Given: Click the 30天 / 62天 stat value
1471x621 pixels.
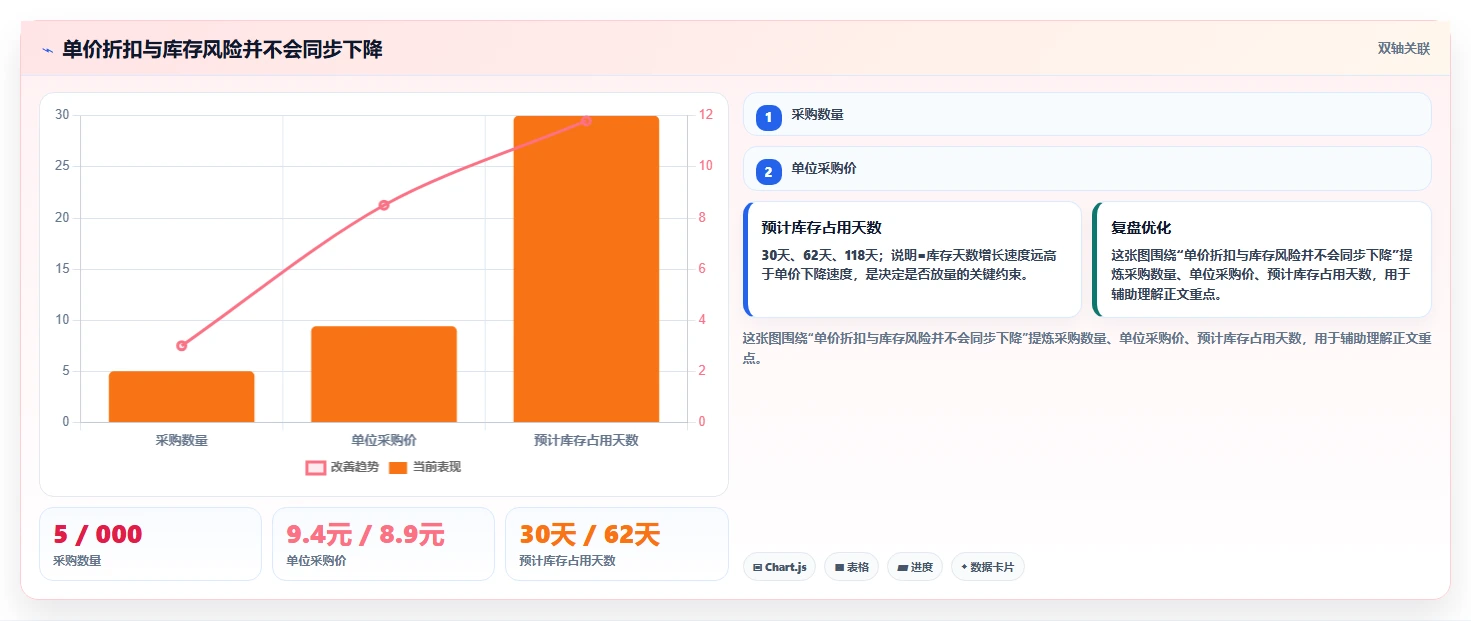Looking at the screenshot, I should coord(590,535).
